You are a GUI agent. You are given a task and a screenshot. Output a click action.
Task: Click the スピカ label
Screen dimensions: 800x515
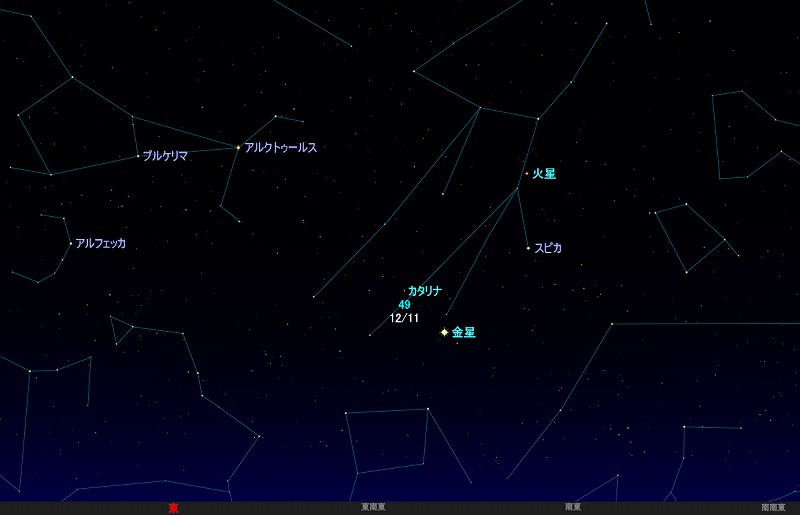(548, 248)
